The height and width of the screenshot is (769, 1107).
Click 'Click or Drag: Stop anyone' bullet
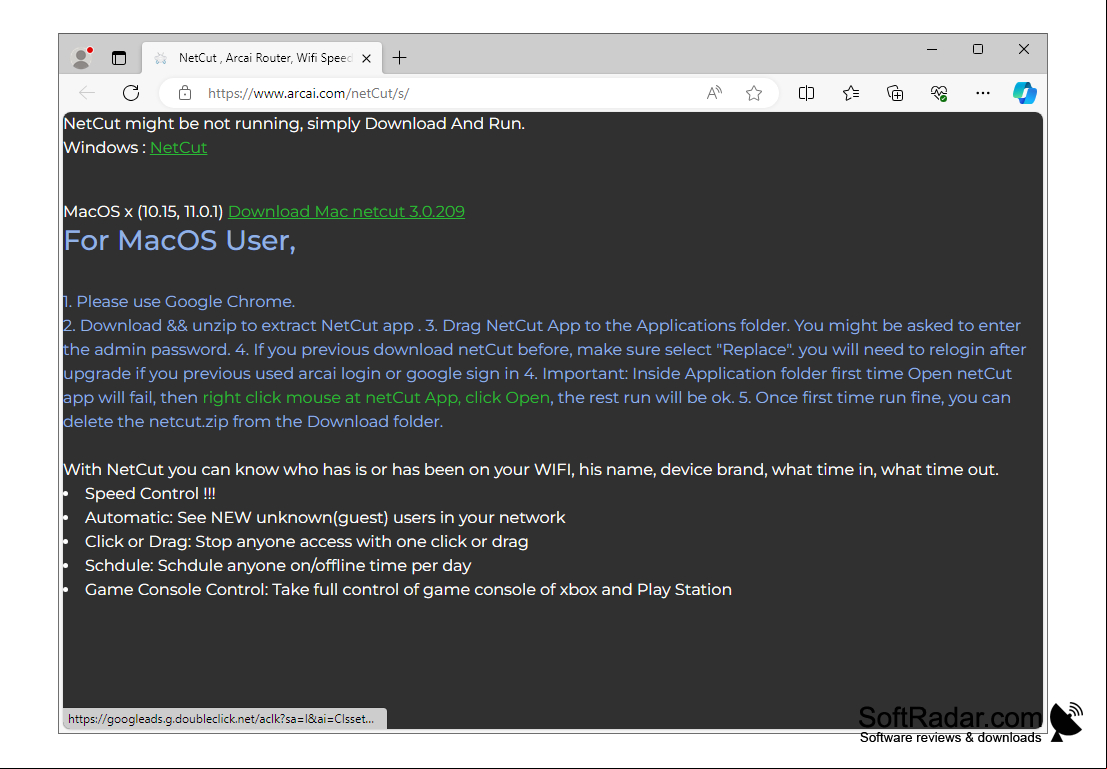tap(306, 542)
